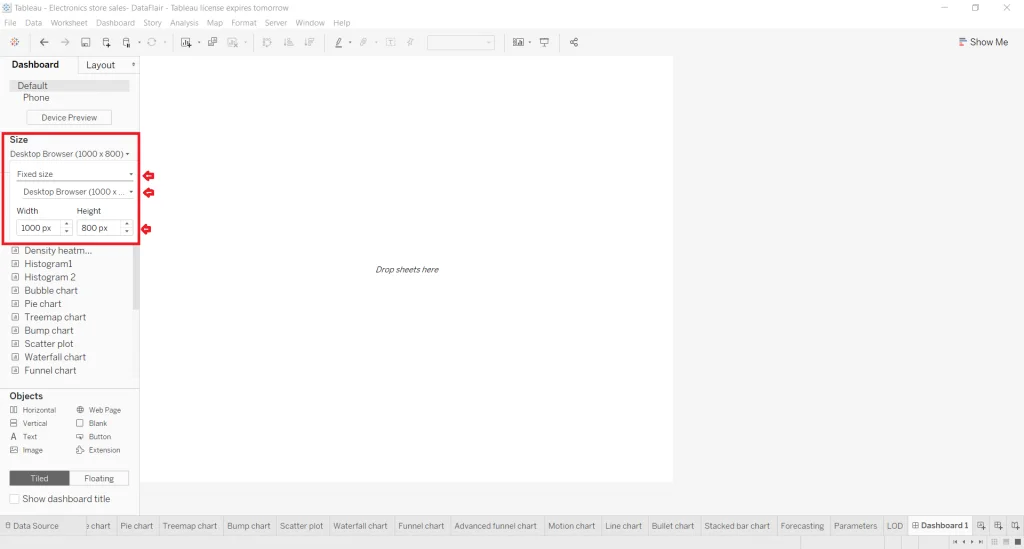Select the Default device layout
This screenshot has height=549, width=1024.
69,86
